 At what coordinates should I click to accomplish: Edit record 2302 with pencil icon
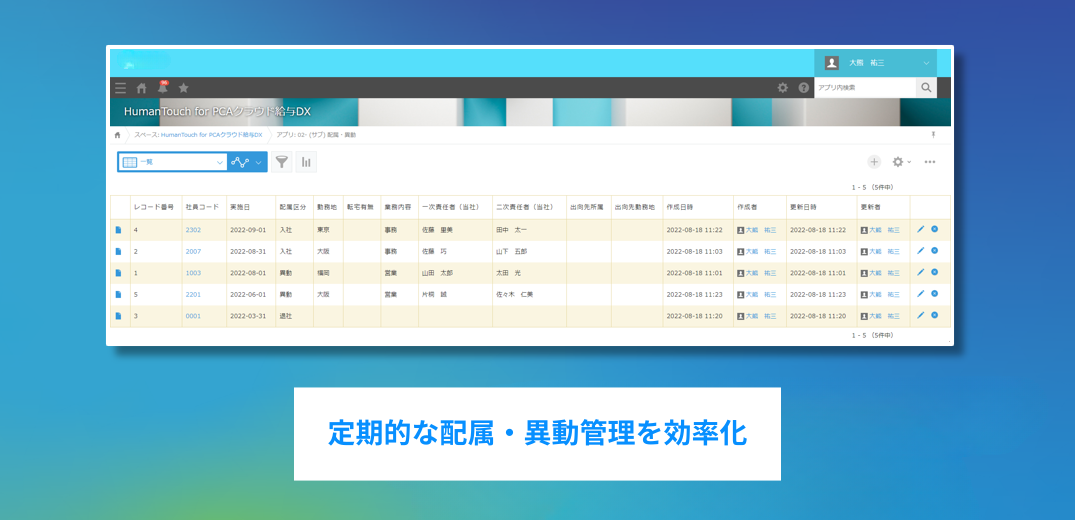[920, 229]
